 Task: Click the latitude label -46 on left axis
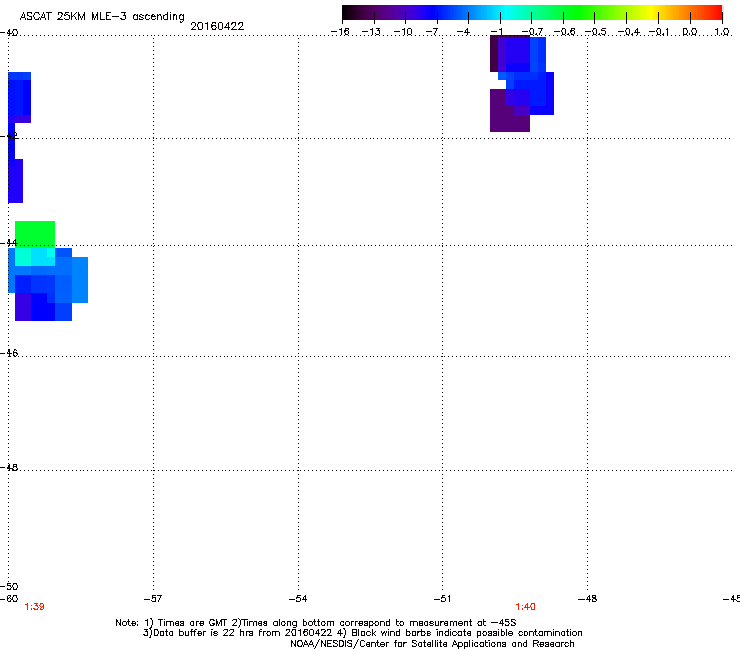9,353
